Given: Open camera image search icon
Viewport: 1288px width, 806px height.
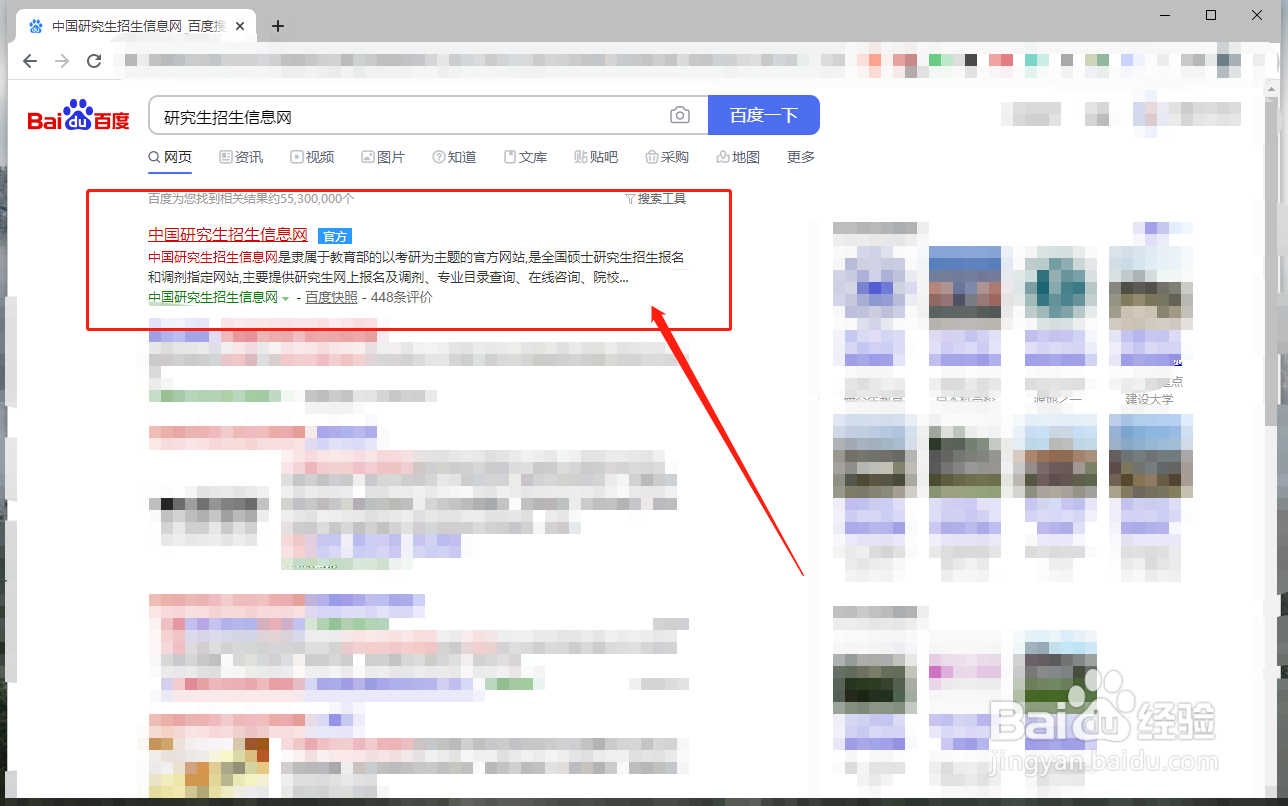Looking at the screenshot, I should 680,115.
